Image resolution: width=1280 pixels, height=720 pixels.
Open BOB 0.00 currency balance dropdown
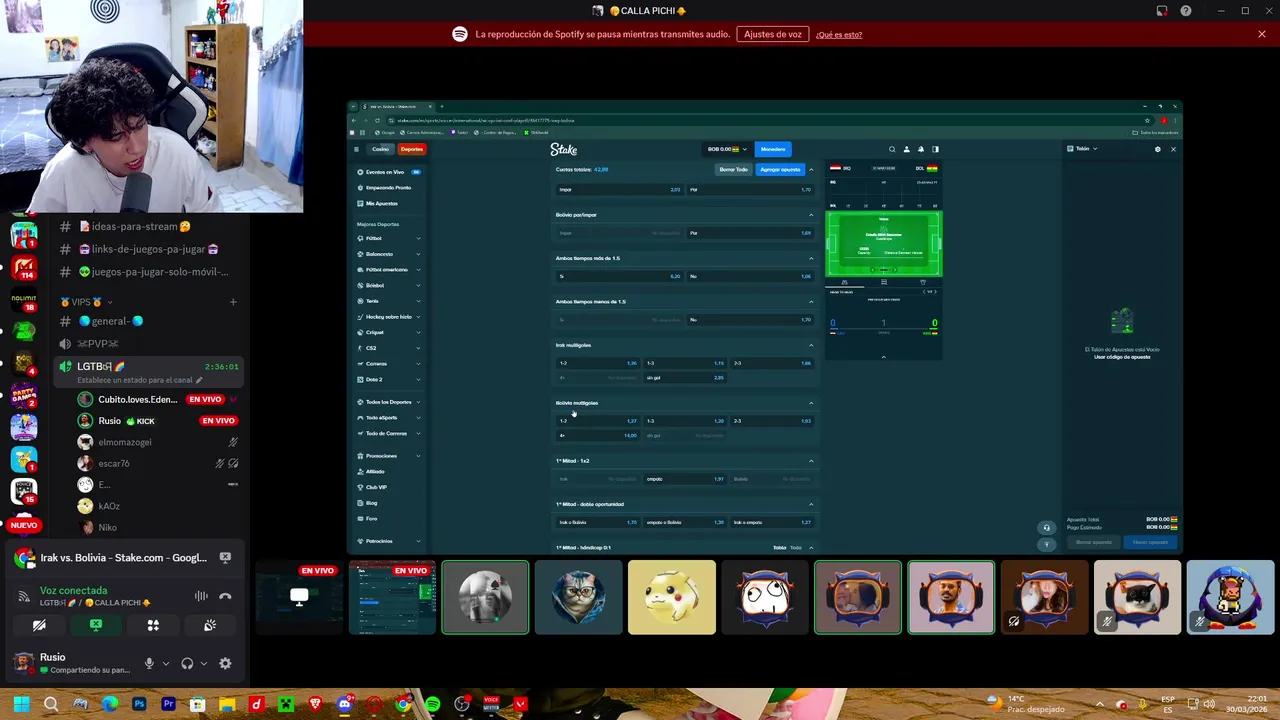[x=727, y=149]
